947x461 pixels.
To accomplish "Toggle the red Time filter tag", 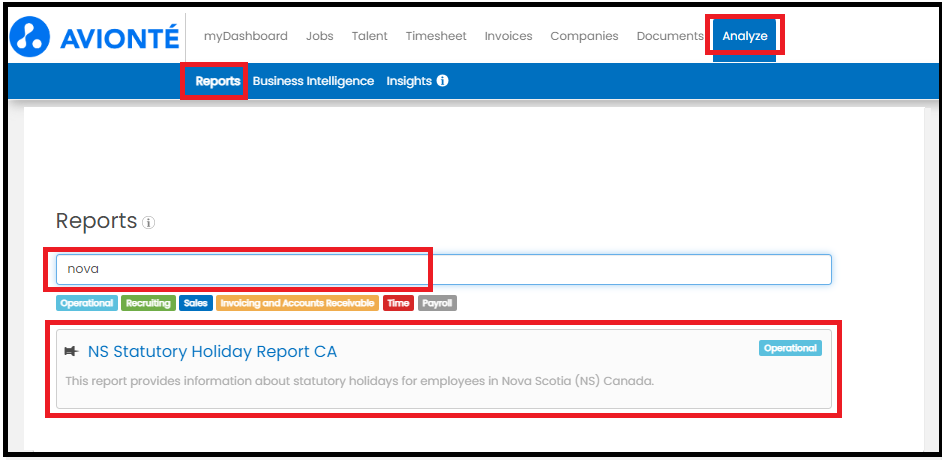I will (399, 303).
